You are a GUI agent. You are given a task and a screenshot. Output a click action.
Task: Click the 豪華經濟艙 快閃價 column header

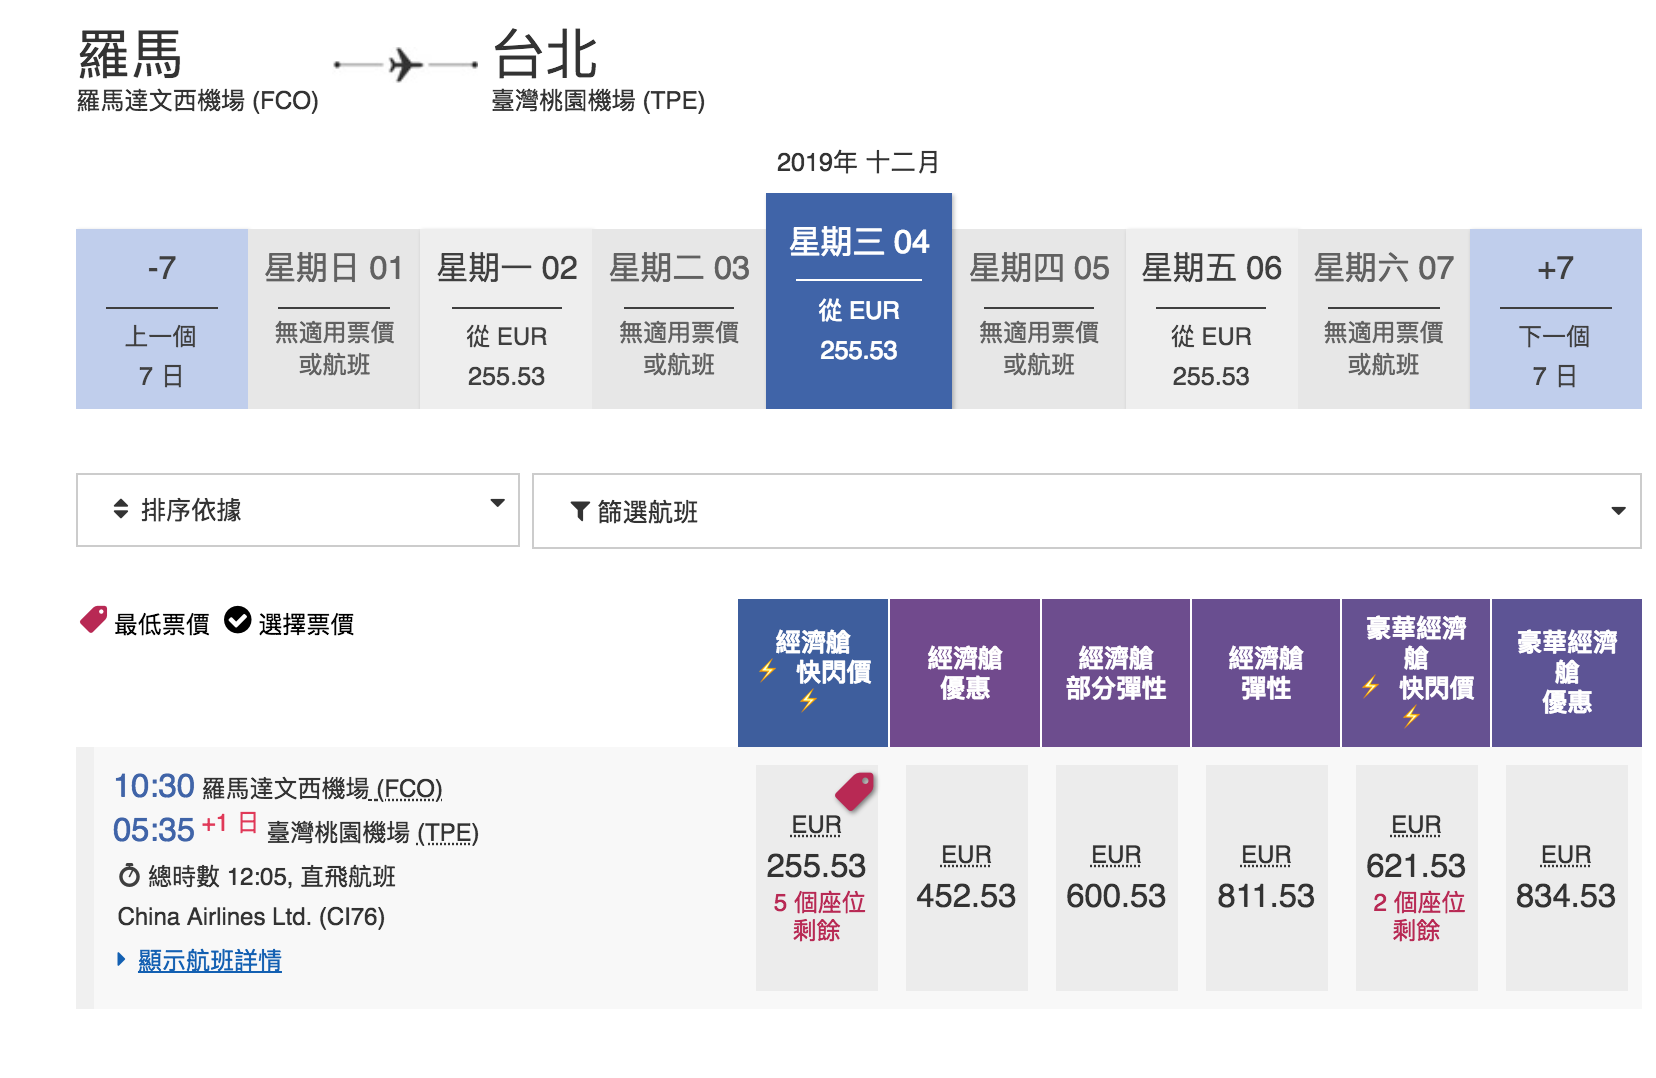click(1416, 673)
